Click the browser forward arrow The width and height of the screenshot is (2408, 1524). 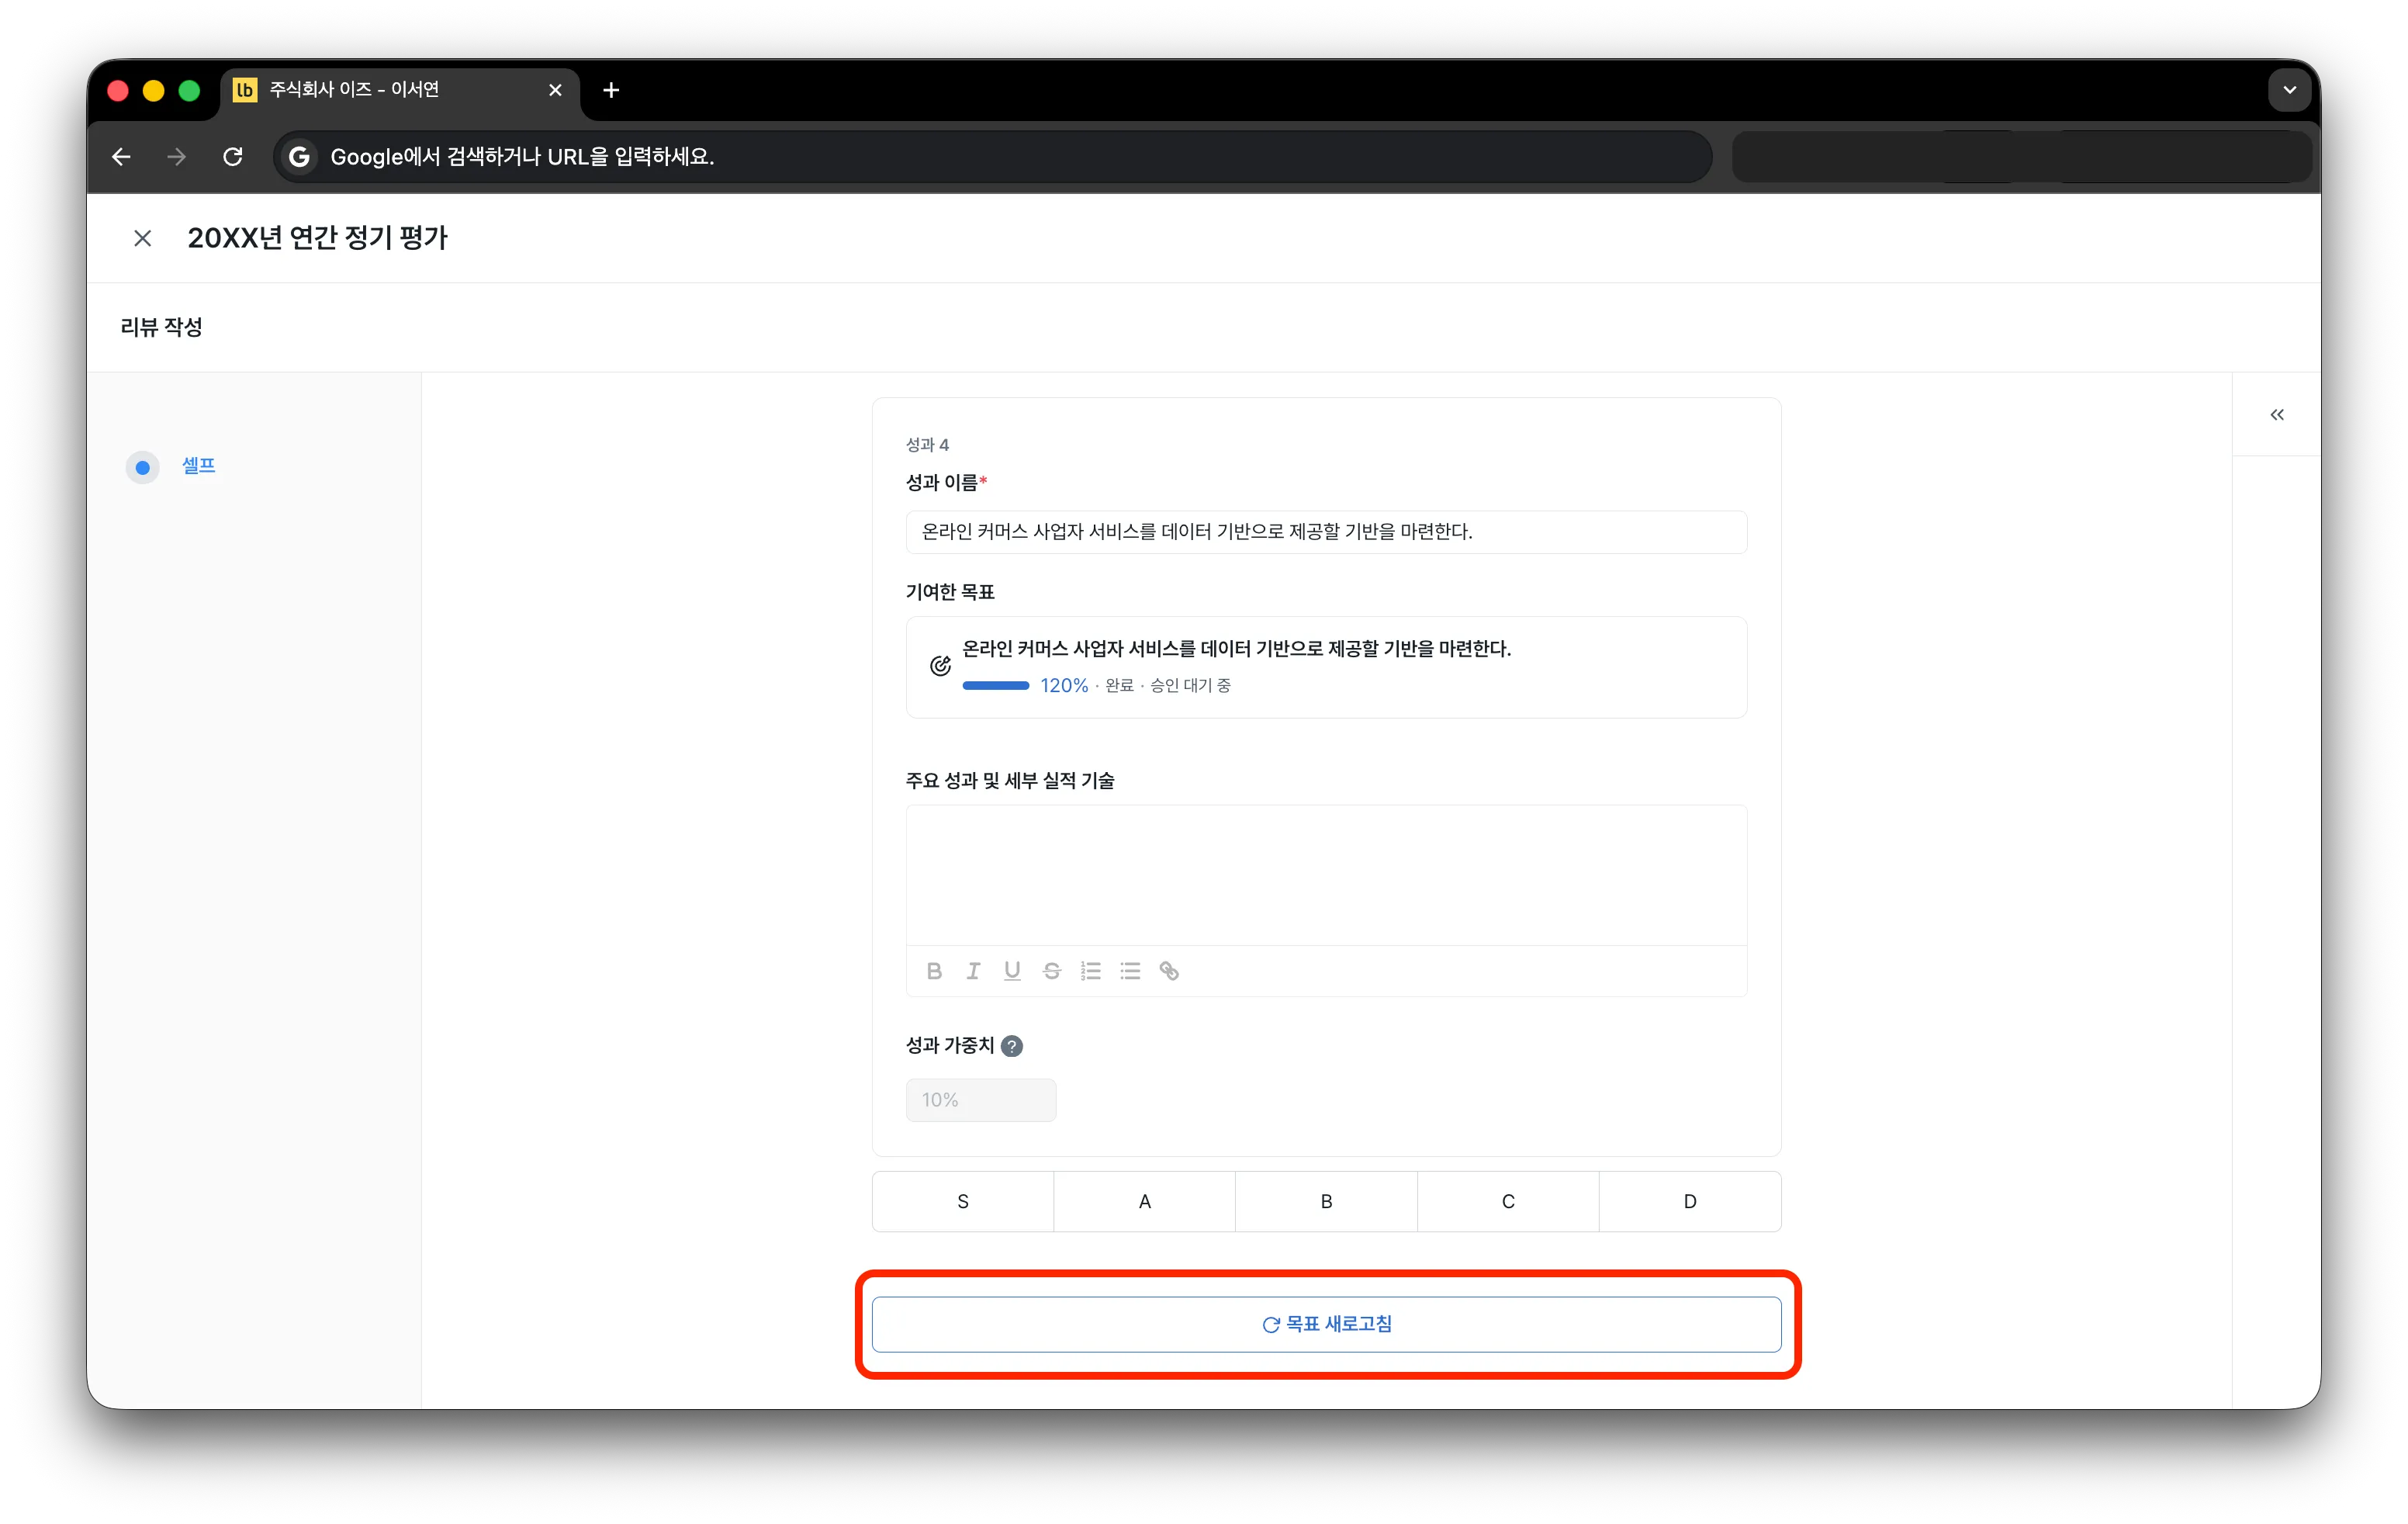pos(177,157)
